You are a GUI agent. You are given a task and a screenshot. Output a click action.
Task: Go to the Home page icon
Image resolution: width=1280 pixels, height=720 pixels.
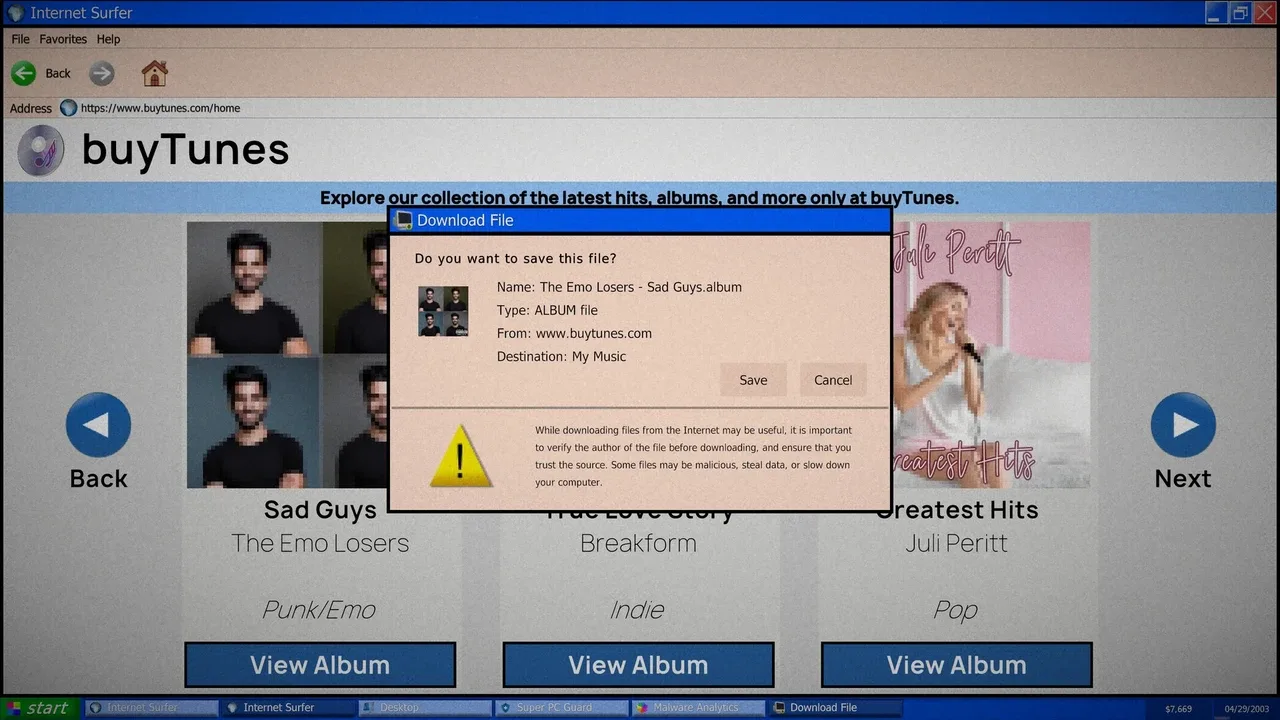154,73
